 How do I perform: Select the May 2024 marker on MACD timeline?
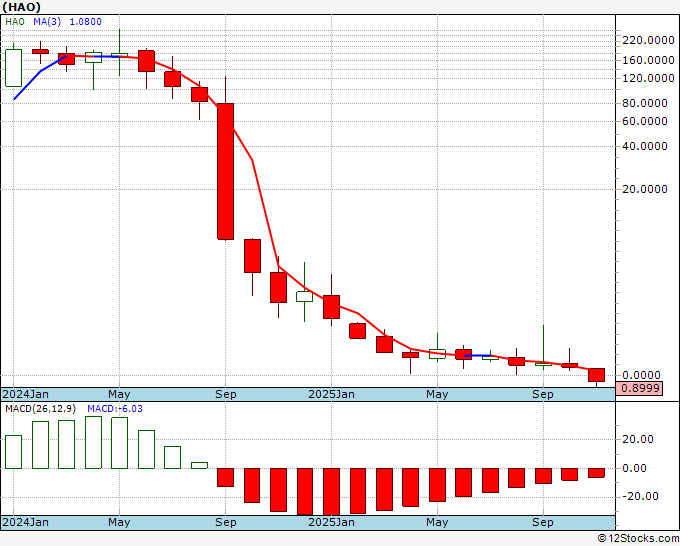point(119,522)
